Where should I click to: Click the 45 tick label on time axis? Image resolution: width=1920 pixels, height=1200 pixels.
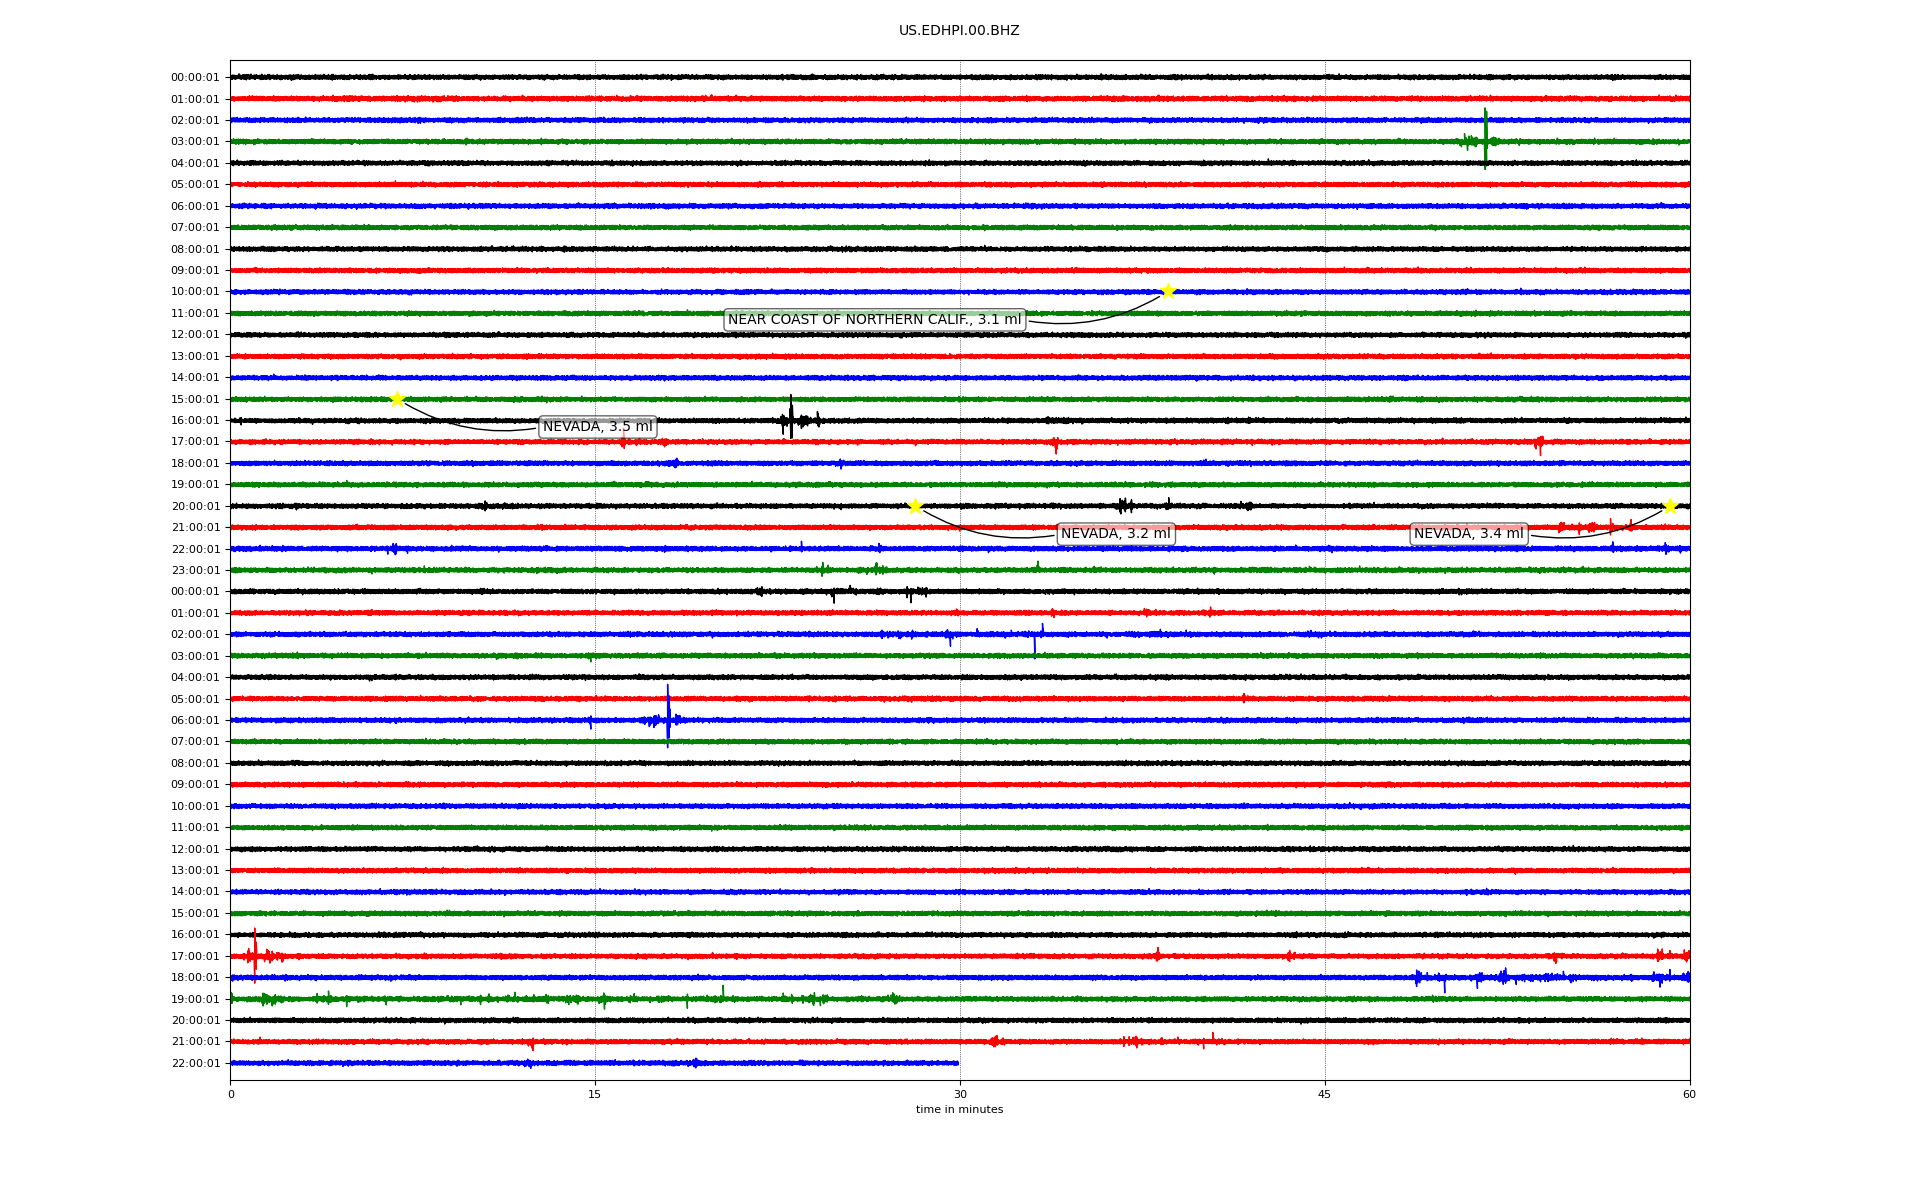[1325, 1094]
